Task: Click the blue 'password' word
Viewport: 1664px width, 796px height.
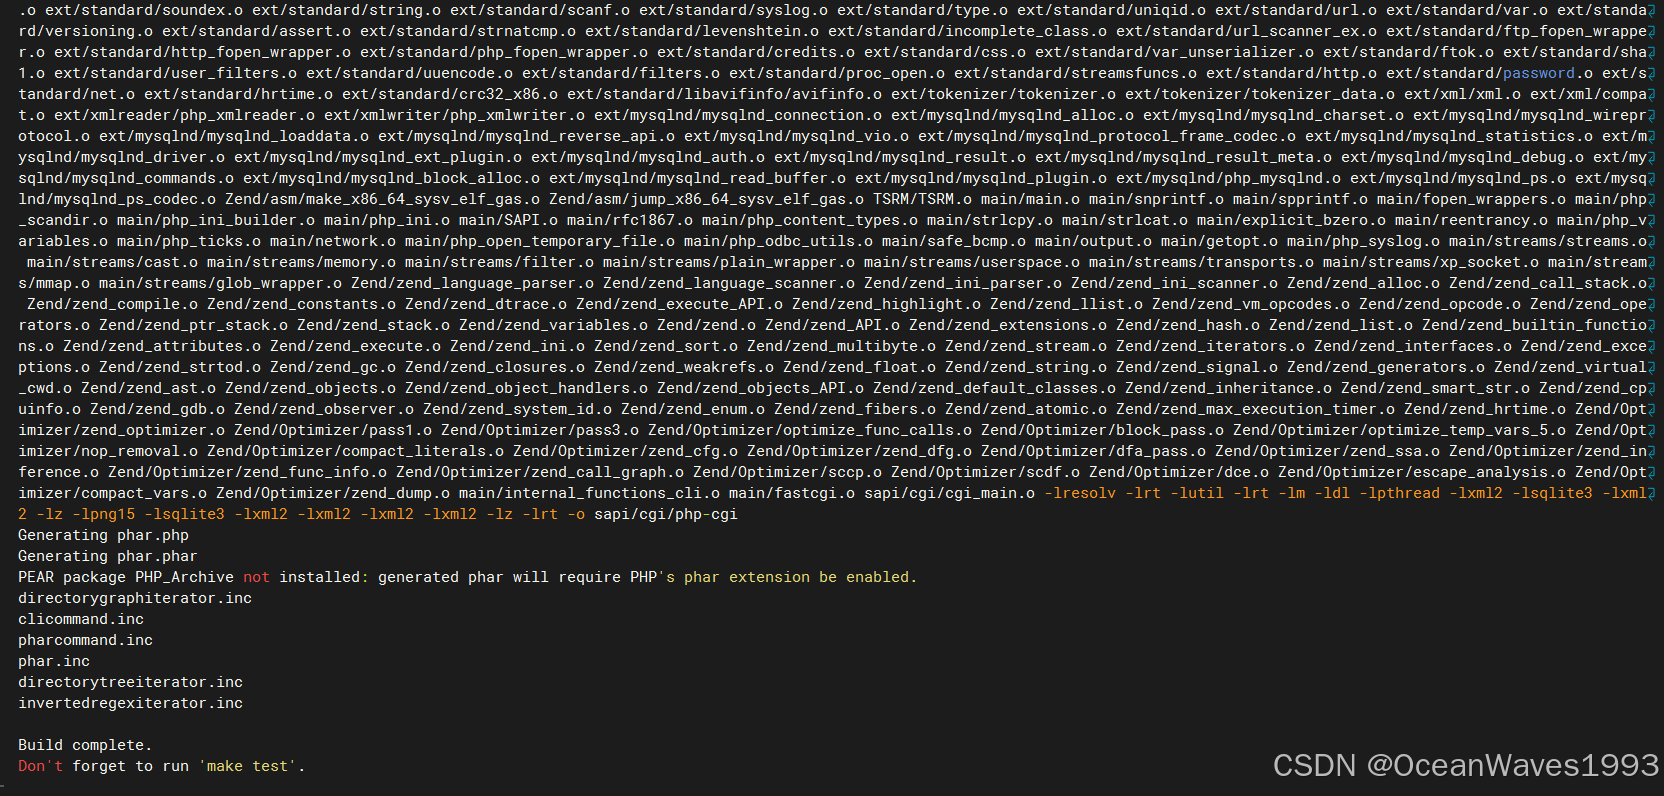Action: click(x=1539, y=73)
